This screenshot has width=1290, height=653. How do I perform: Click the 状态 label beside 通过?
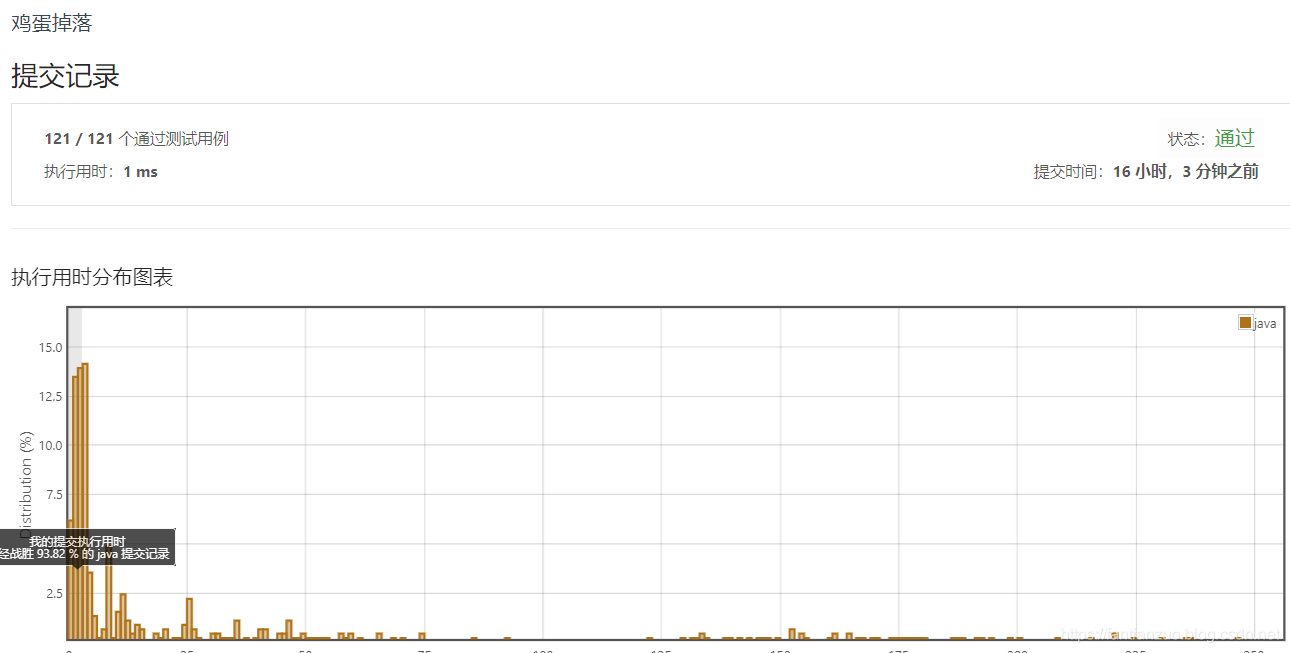click(1187, 139)
